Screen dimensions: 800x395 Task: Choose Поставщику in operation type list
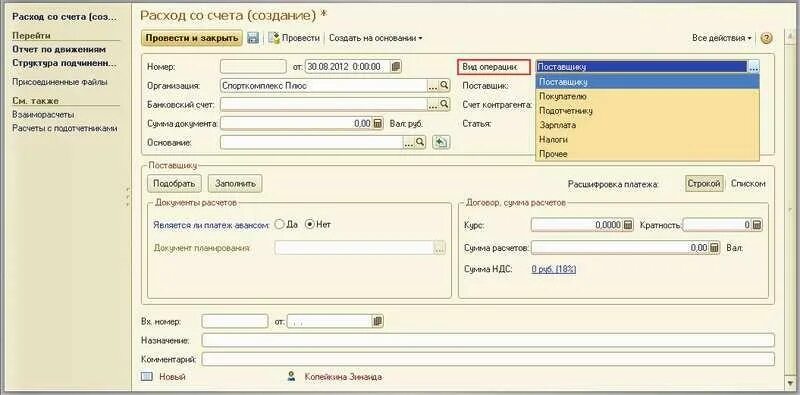(x=647, y=82)
